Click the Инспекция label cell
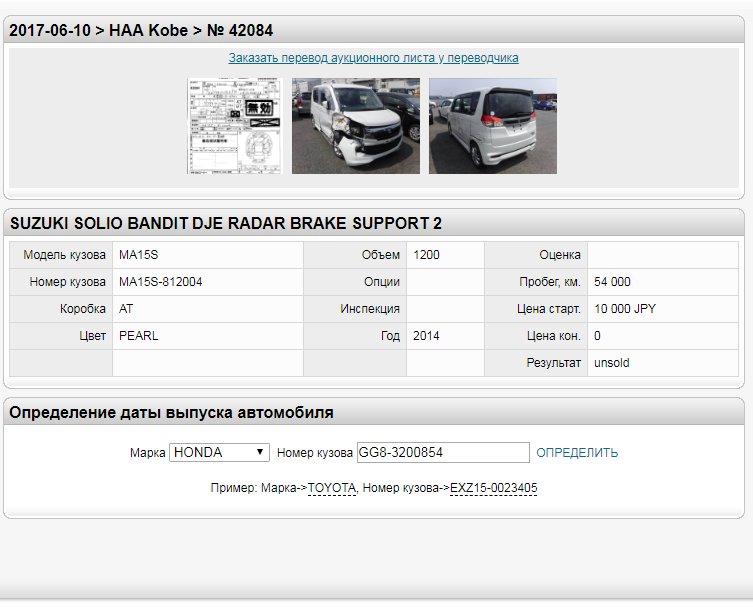This screenshot has width=753, height=612. (355, 309)
